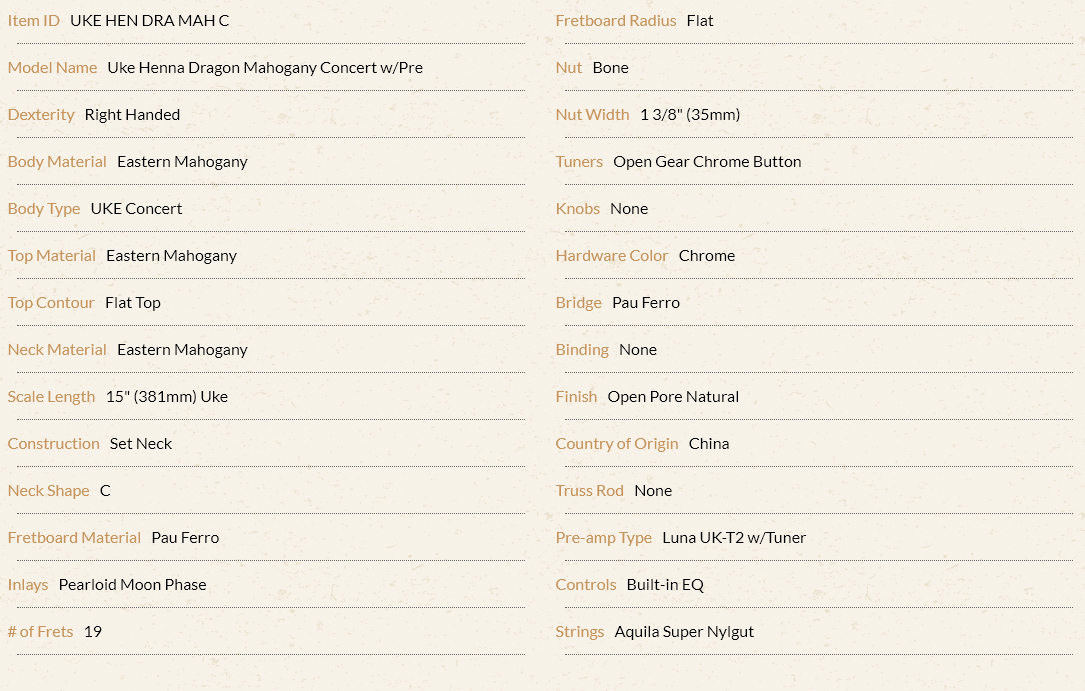The image size is (1085, 691).
Task: Click the Top Contour label
Action: tap(51, 303)
